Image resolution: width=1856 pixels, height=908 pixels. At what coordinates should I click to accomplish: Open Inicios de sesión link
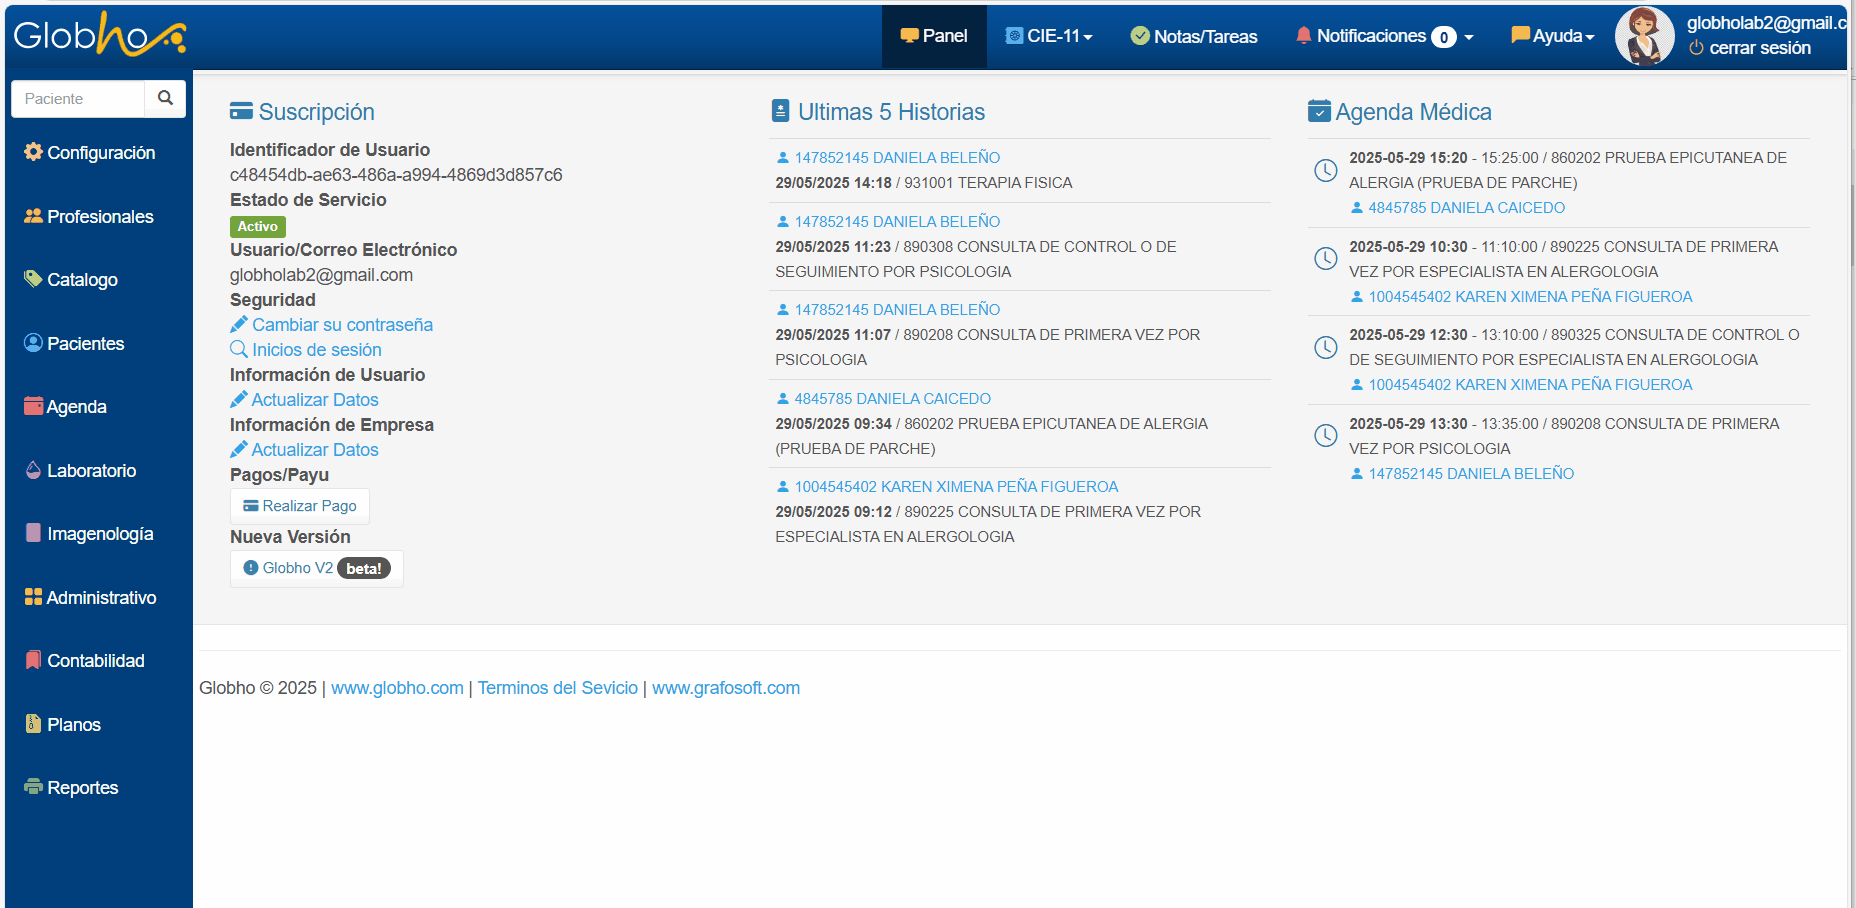coord(316,350)
